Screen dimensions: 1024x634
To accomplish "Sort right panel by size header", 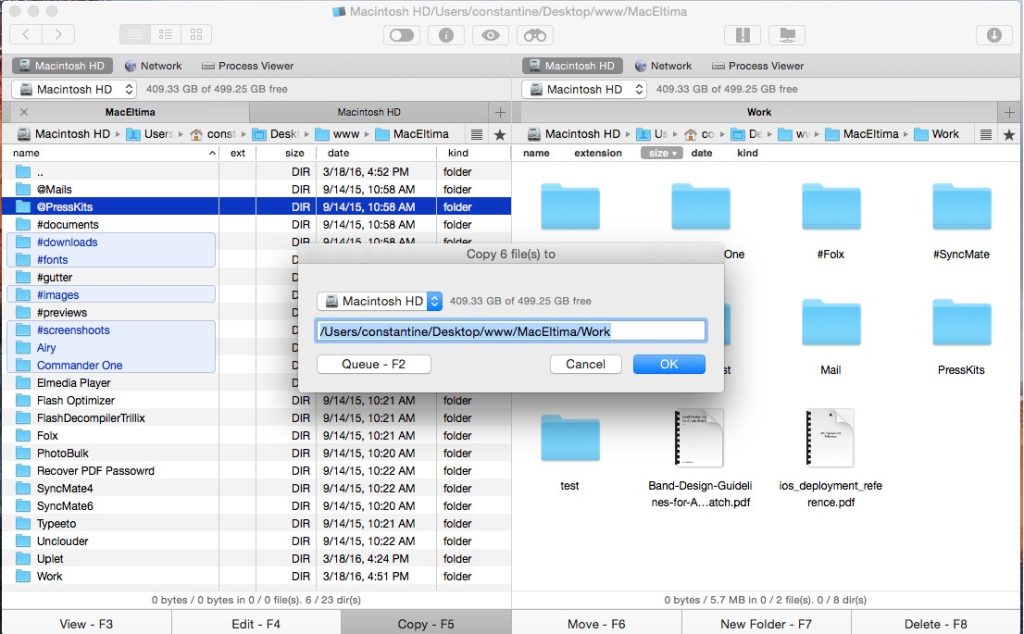I will coord(662,153).
